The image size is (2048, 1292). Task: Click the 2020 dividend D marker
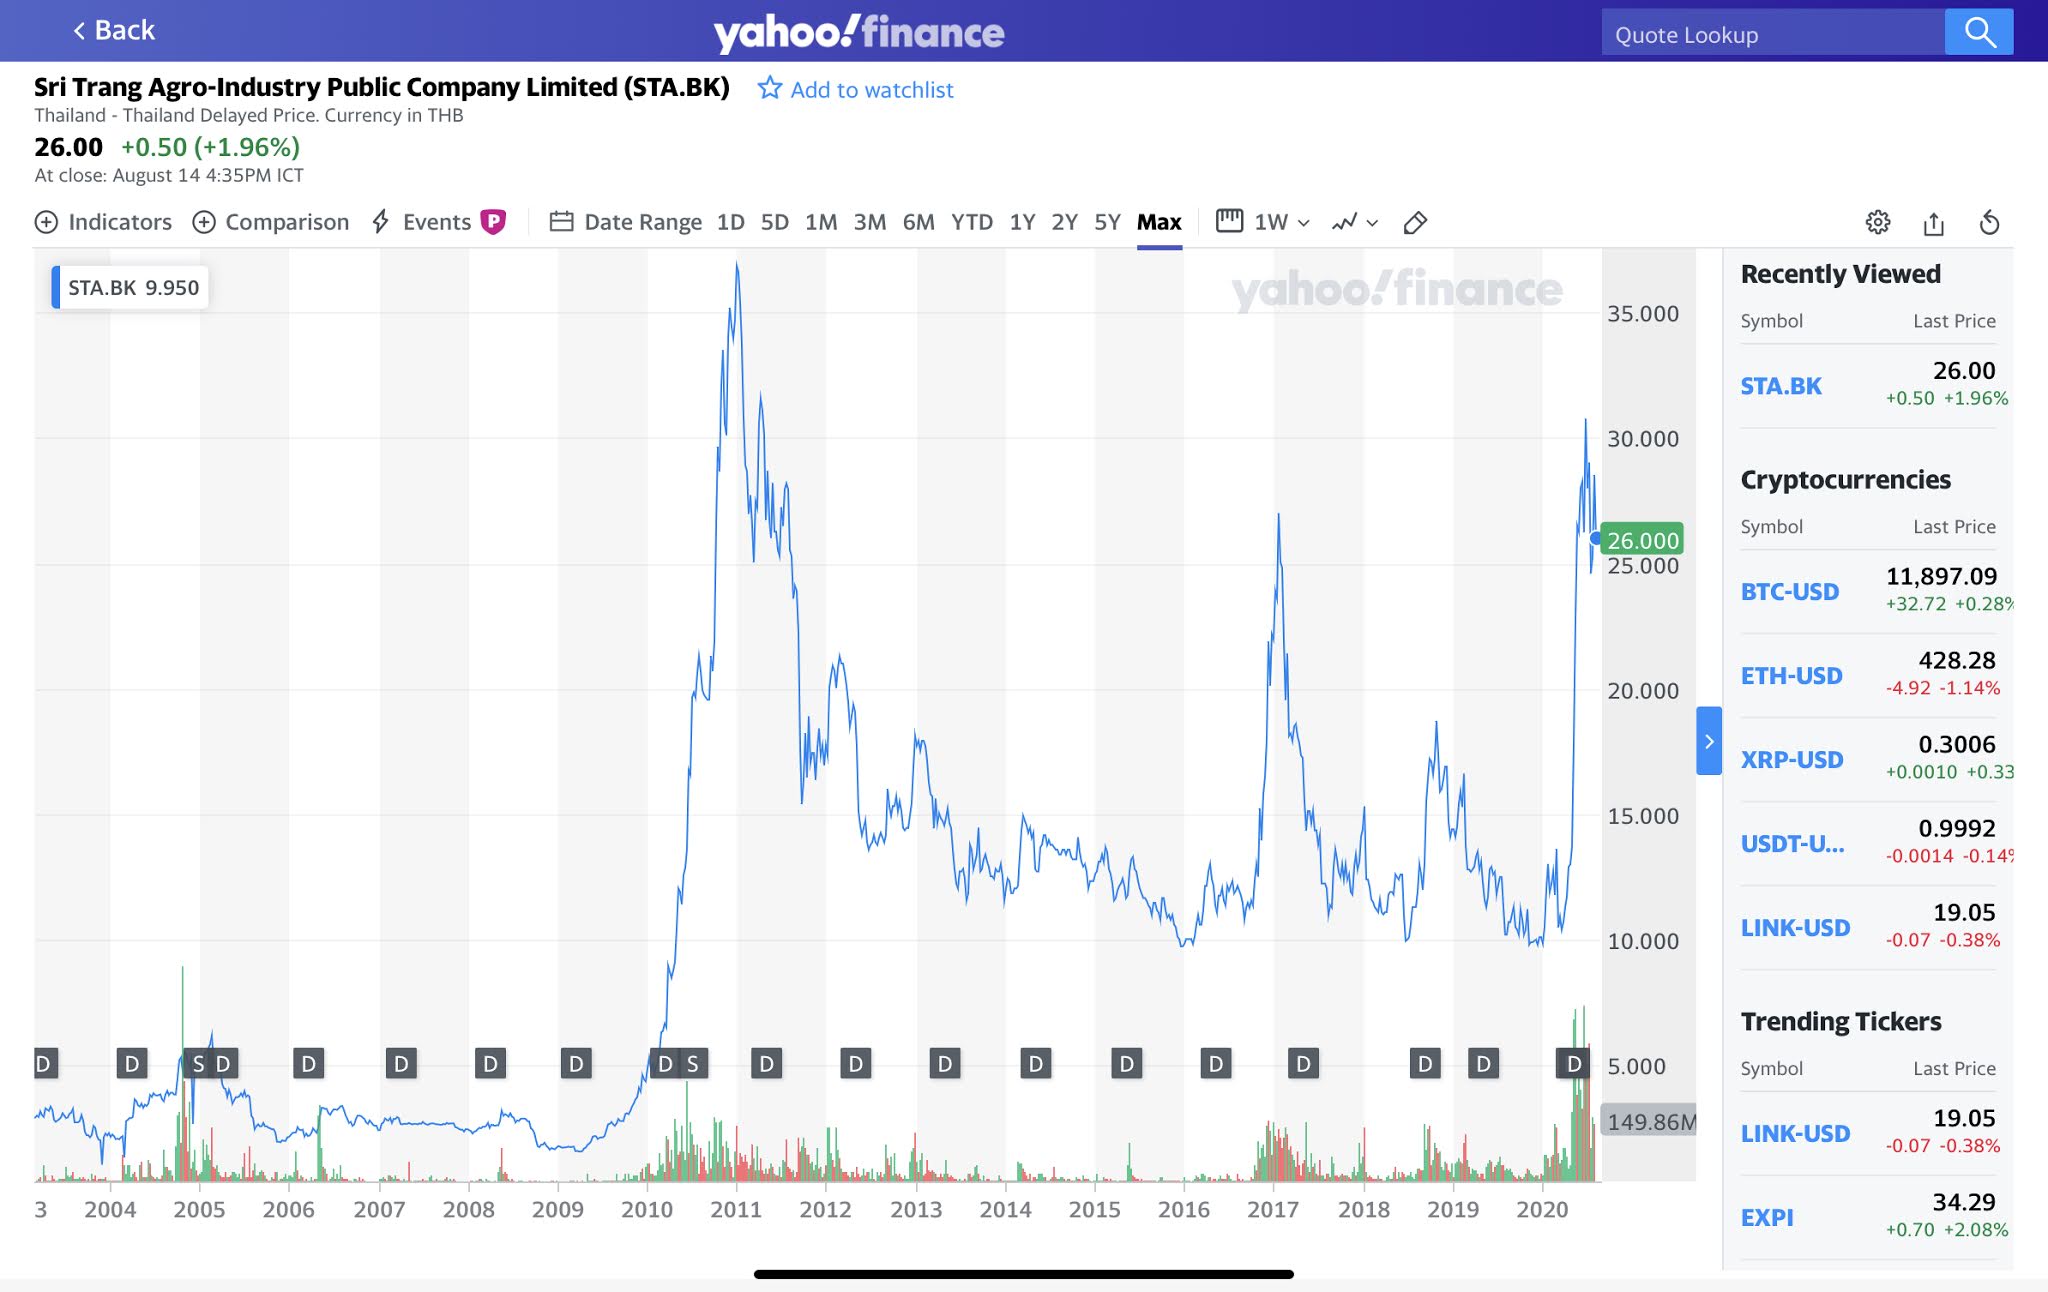pyautogui.click(x=1574, y=1064)
